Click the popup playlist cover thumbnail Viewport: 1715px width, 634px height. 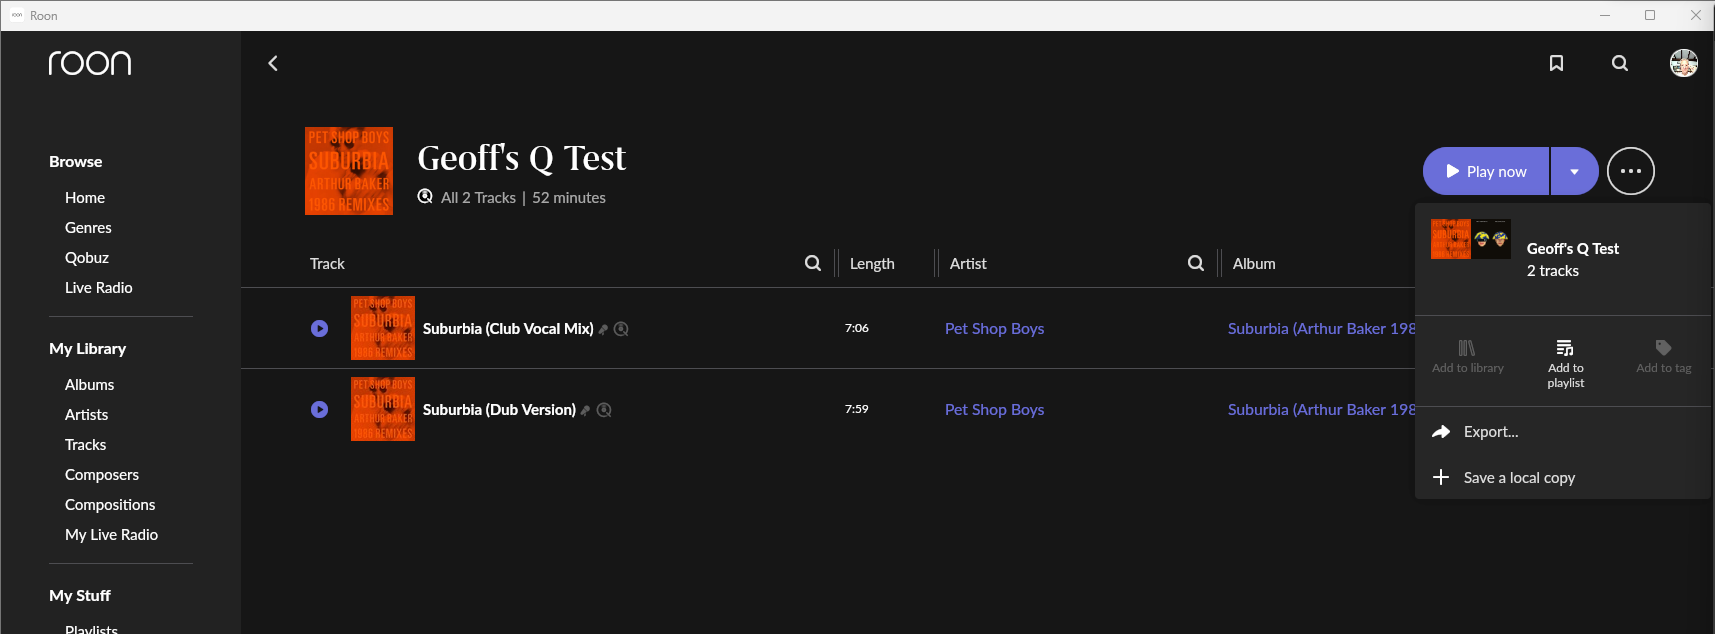[x=1471, y=239]
